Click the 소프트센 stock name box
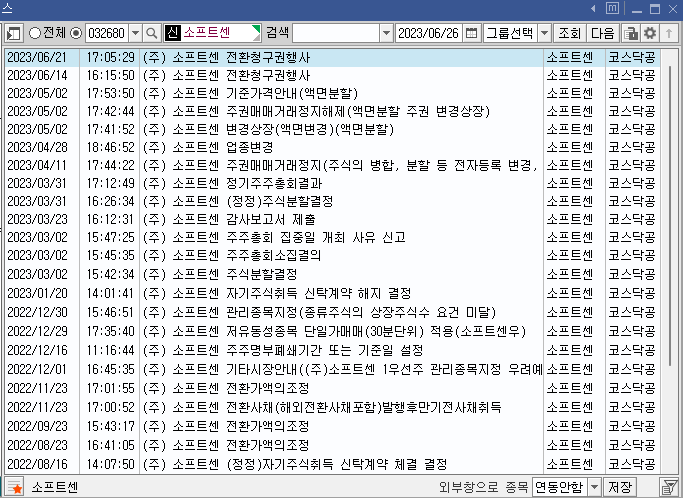The image size is (683, 498). pos(213,33)
